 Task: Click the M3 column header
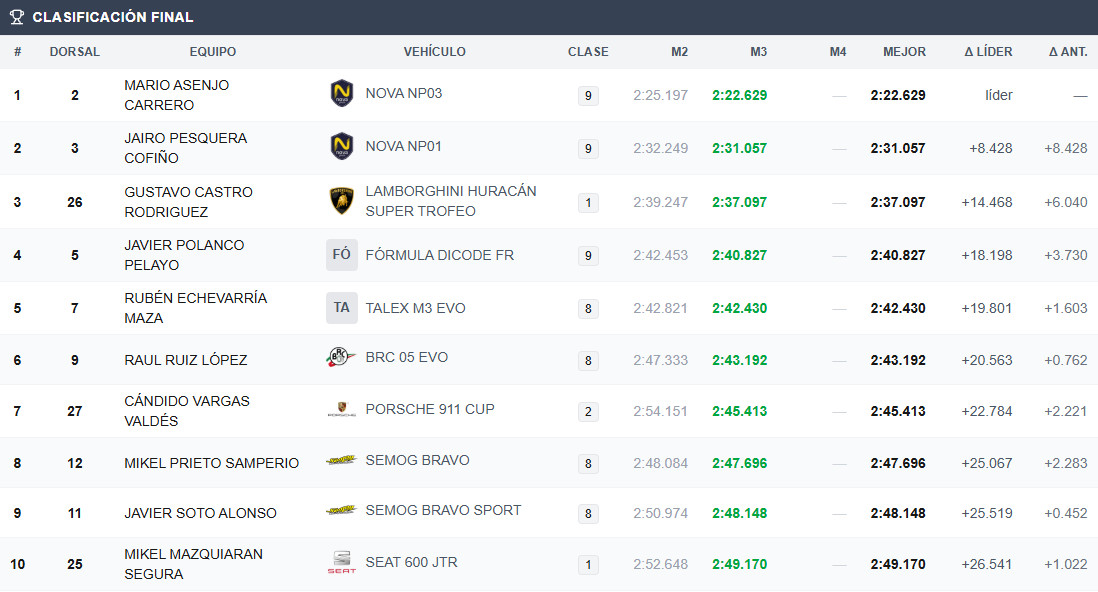coord(758,52)
